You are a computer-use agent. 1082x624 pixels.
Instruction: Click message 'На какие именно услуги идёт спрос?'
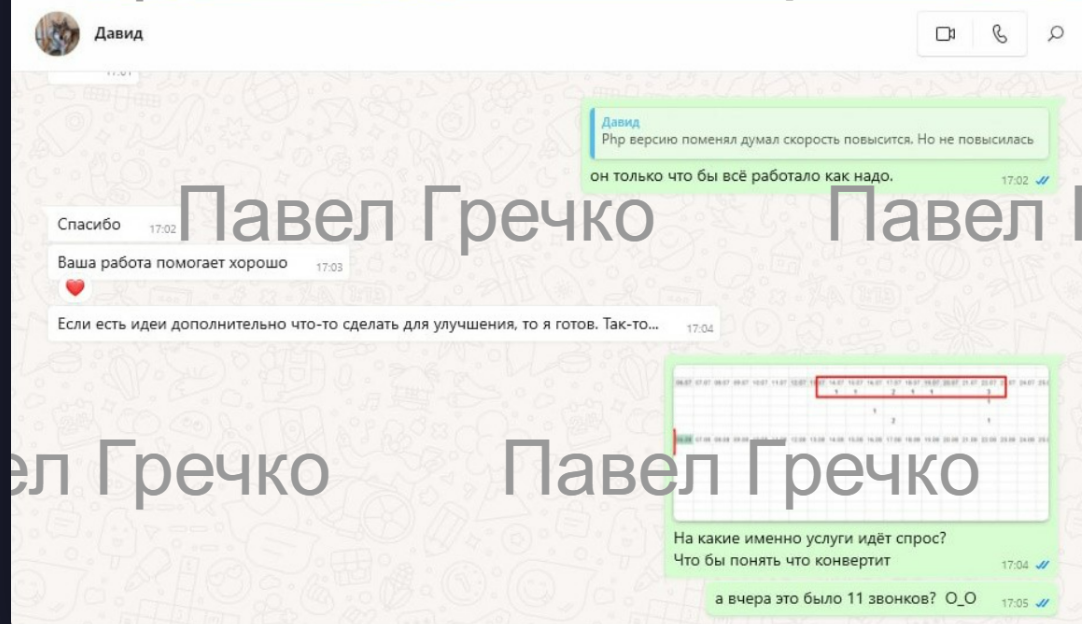[809, 538]
